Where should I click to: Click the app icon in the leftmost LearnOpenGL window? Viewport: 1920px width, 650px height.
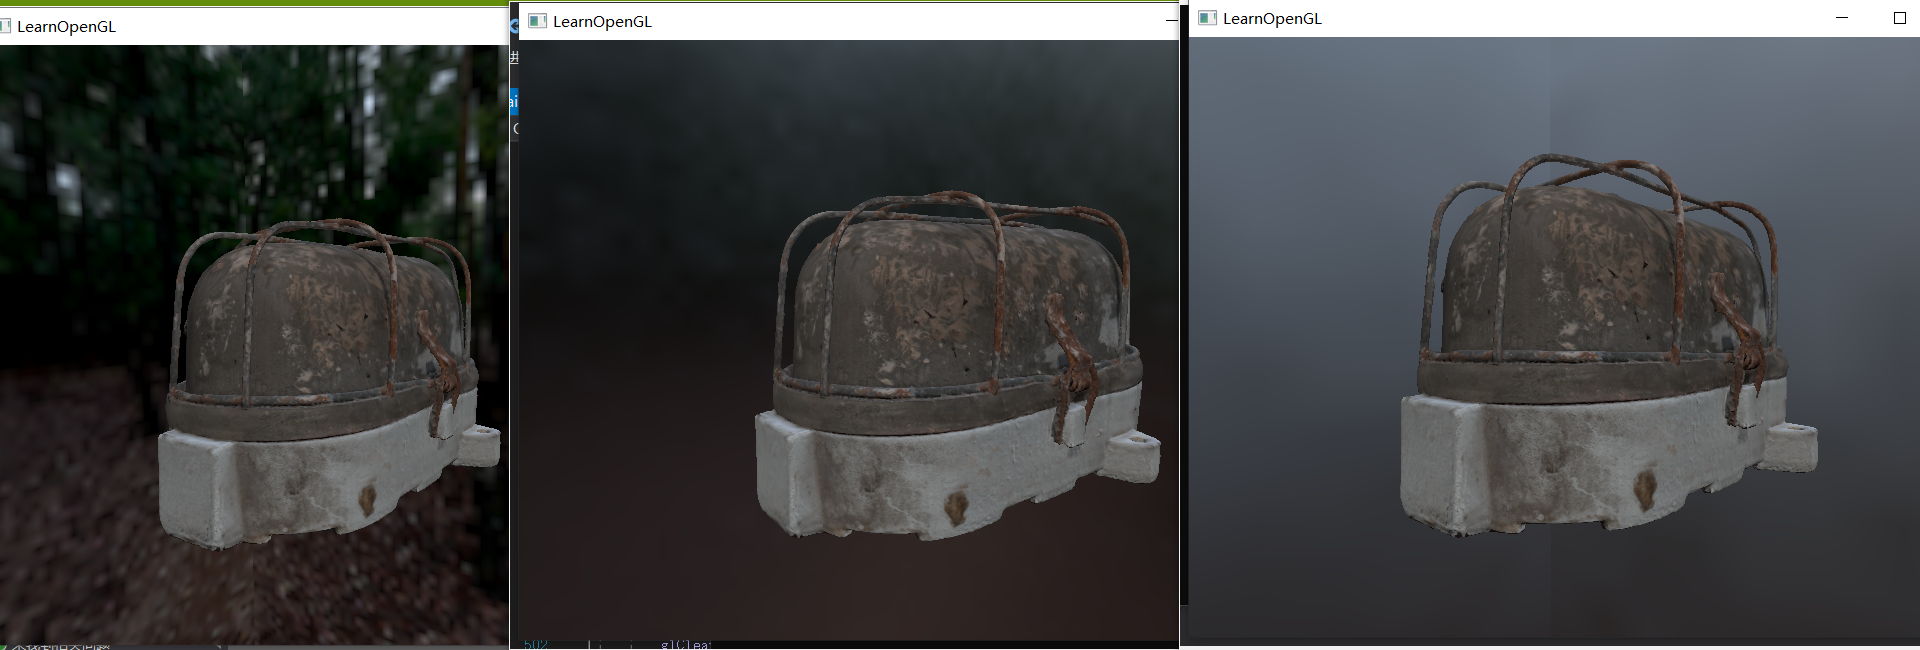pos(5,26)
